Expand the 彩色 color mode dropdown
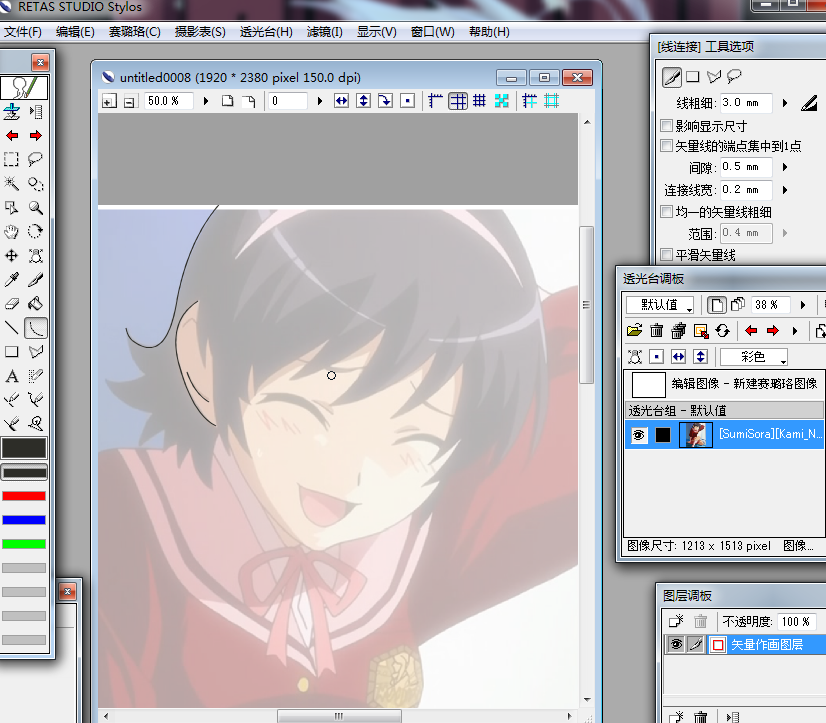 [x=753, y=357]
